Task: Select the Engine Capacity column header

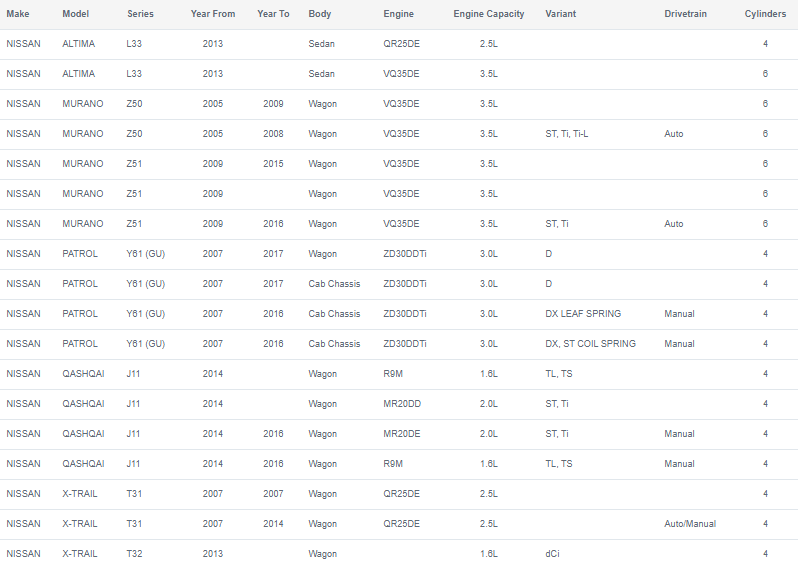Action: pos(489,14)
